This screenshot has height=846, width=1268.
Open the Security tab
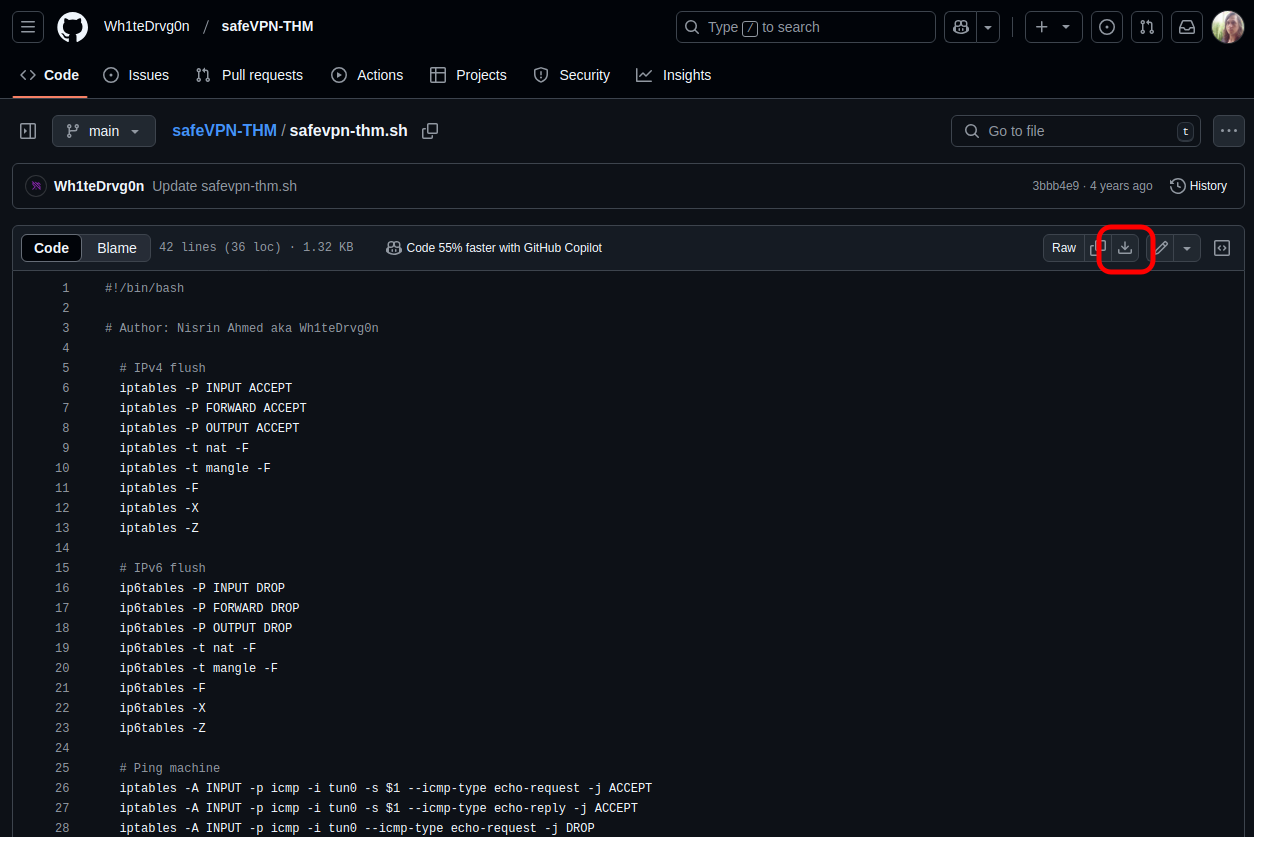point(572,75)
